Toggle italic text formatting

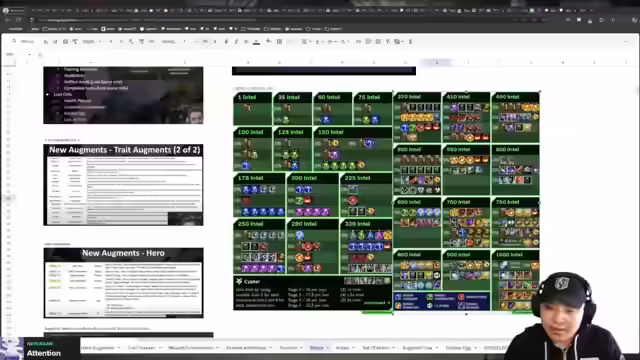point(236,42)
